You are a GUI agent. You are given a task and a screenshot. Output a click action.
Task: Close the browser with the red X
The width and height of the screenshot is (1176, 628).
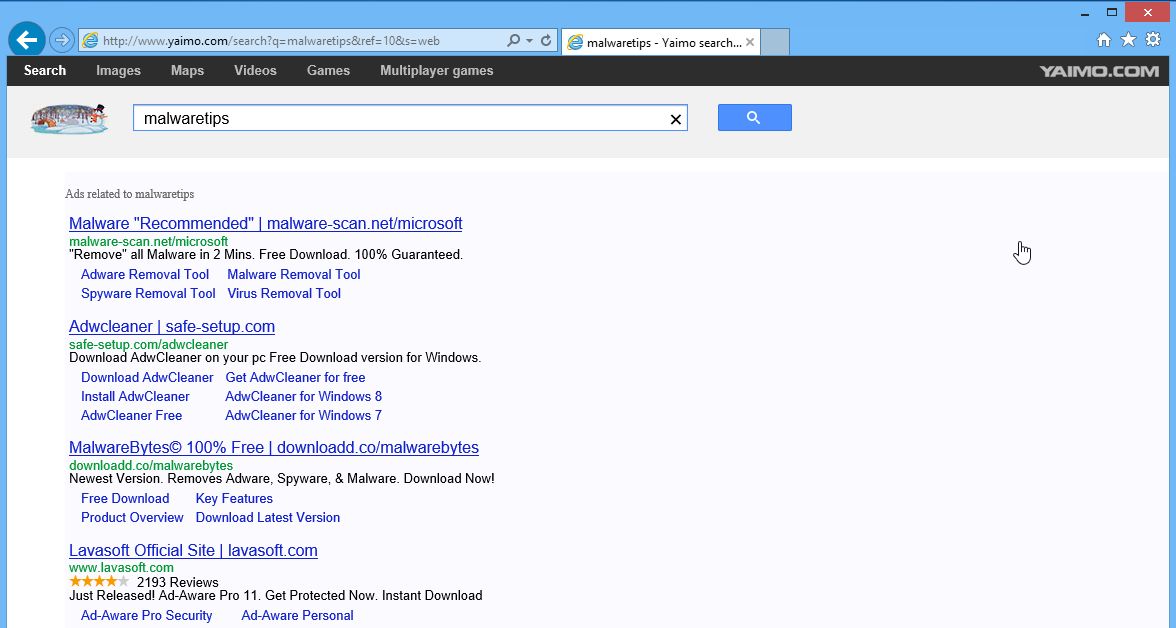(x=1149, y=12)
